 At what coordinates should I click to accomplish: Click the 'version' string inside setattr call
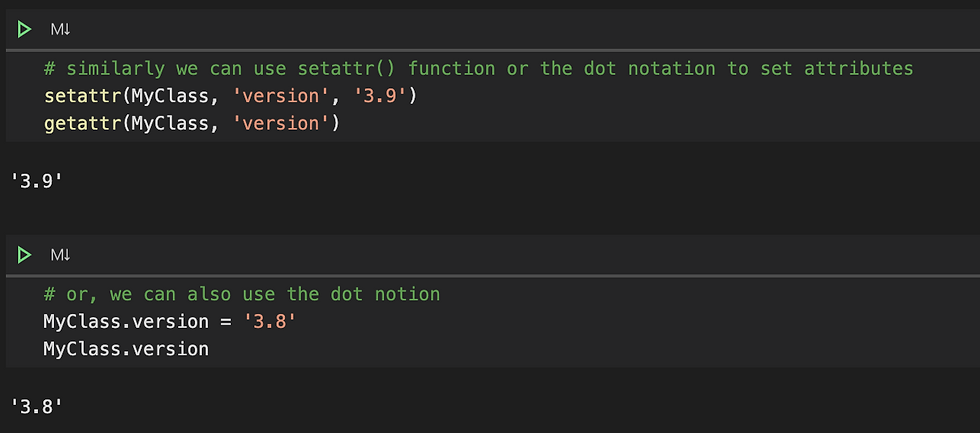(x=281, y=96)
